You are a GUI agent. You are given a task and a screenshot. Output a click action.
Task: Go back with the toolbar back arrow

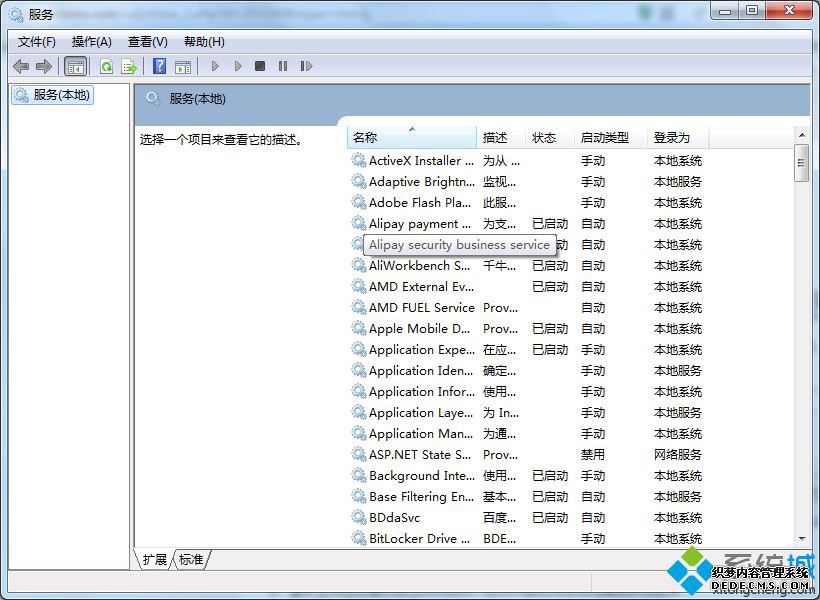coord(21,66)
